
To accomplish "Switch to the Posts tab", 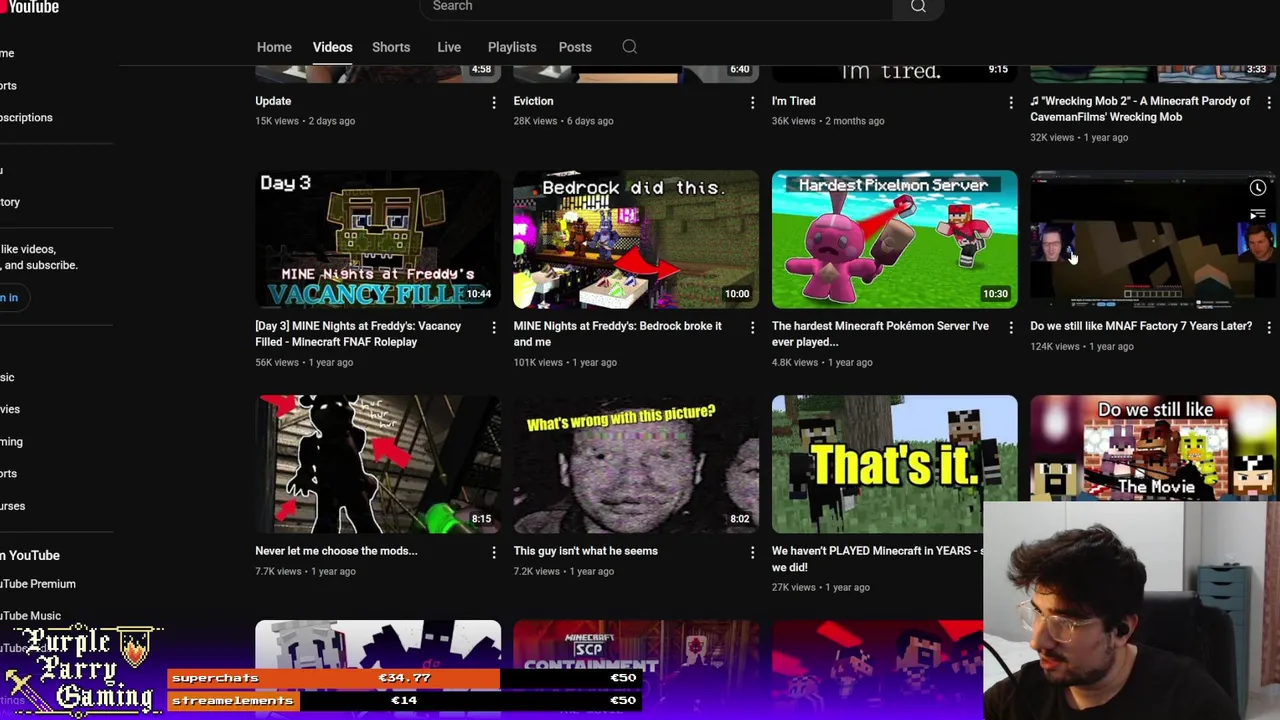I will [575, 47].
